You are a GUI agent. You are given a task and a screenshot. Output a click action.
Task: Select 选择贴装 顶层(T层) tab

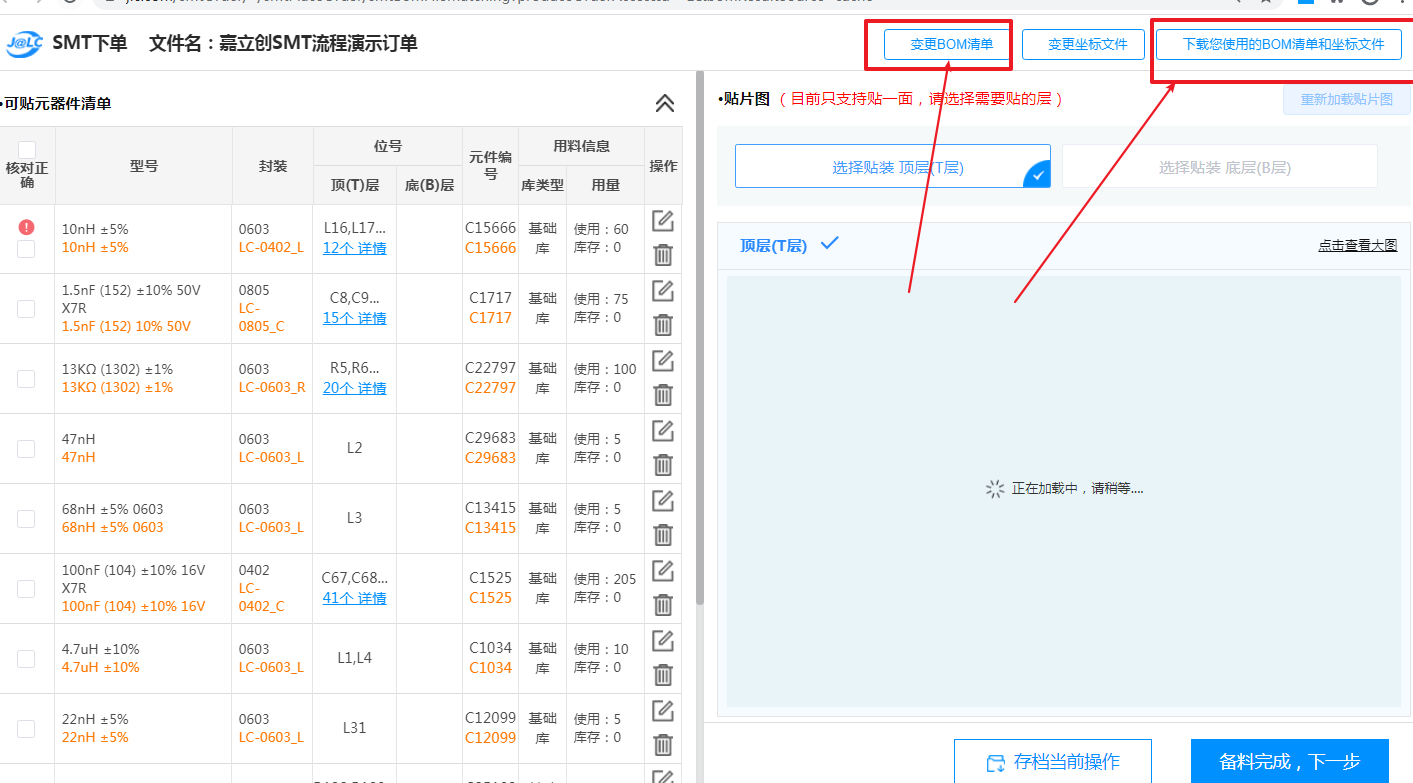pyautogui.click(x=892, y=167)
